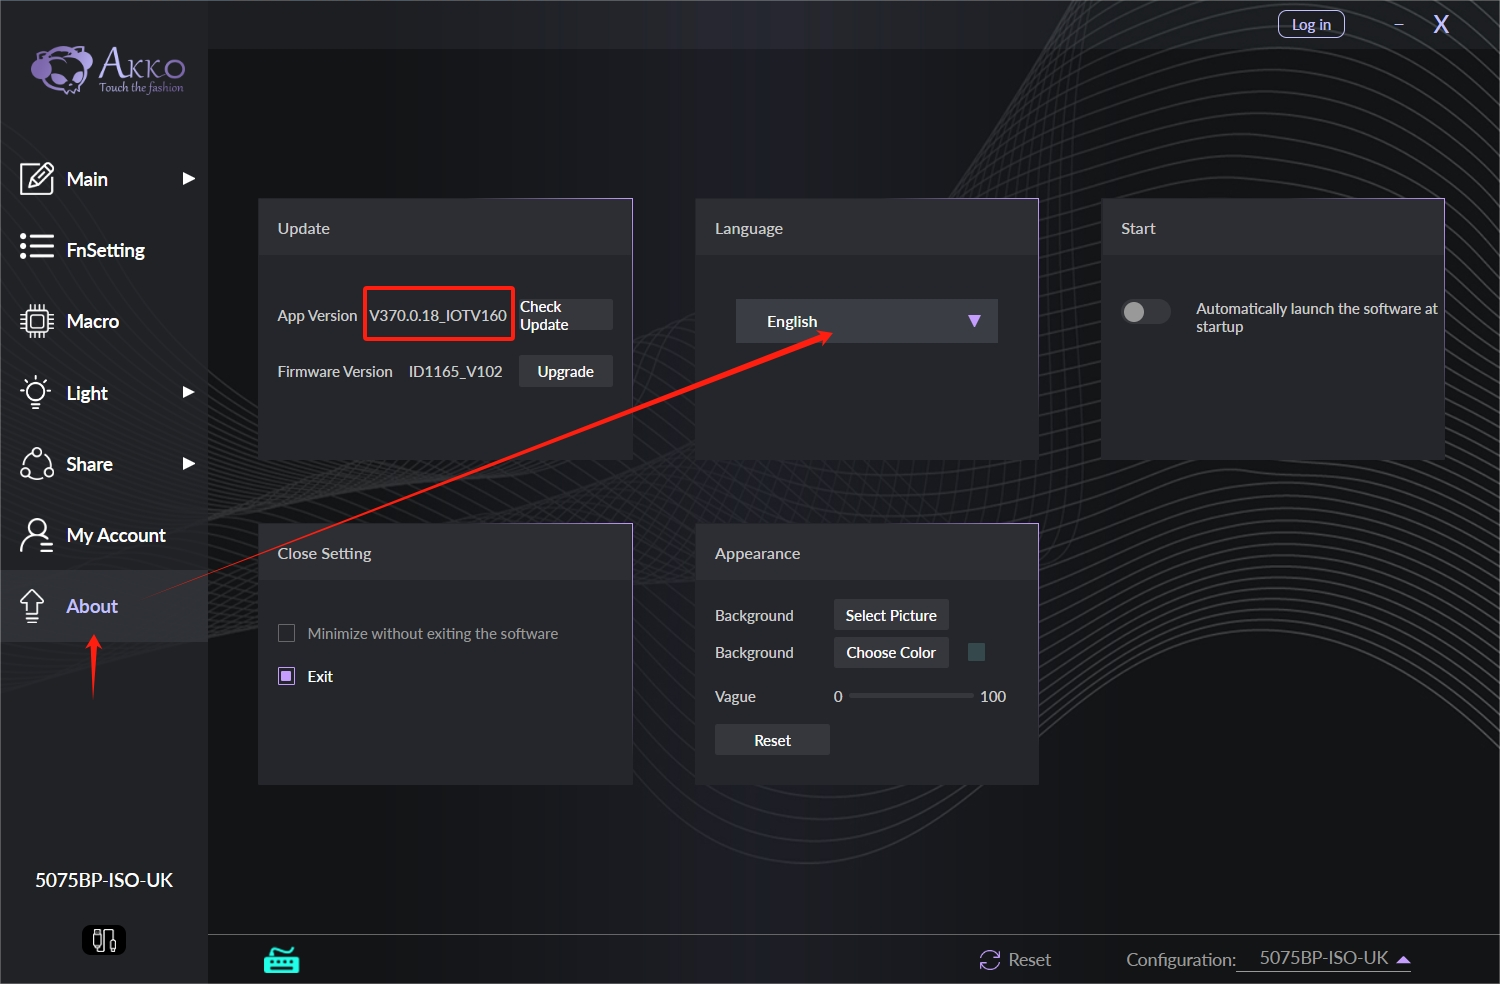Click the Vague slider track
The height and width of the screenshot is (984, 1500).
click(910, 696)
